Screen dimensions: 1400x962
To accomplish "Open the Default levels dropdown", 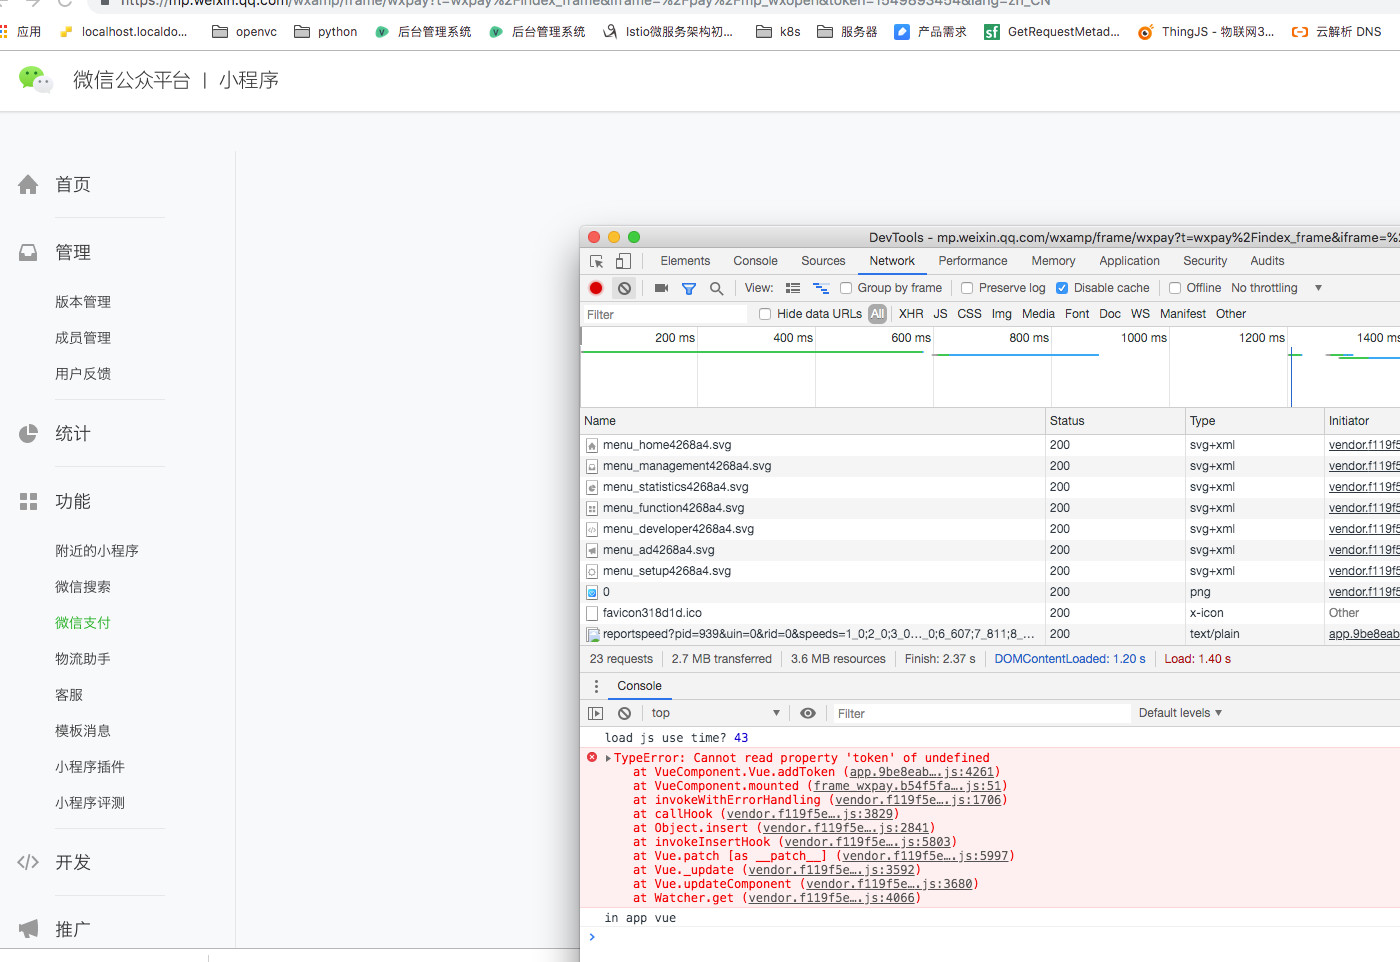I will (1180, 713).
